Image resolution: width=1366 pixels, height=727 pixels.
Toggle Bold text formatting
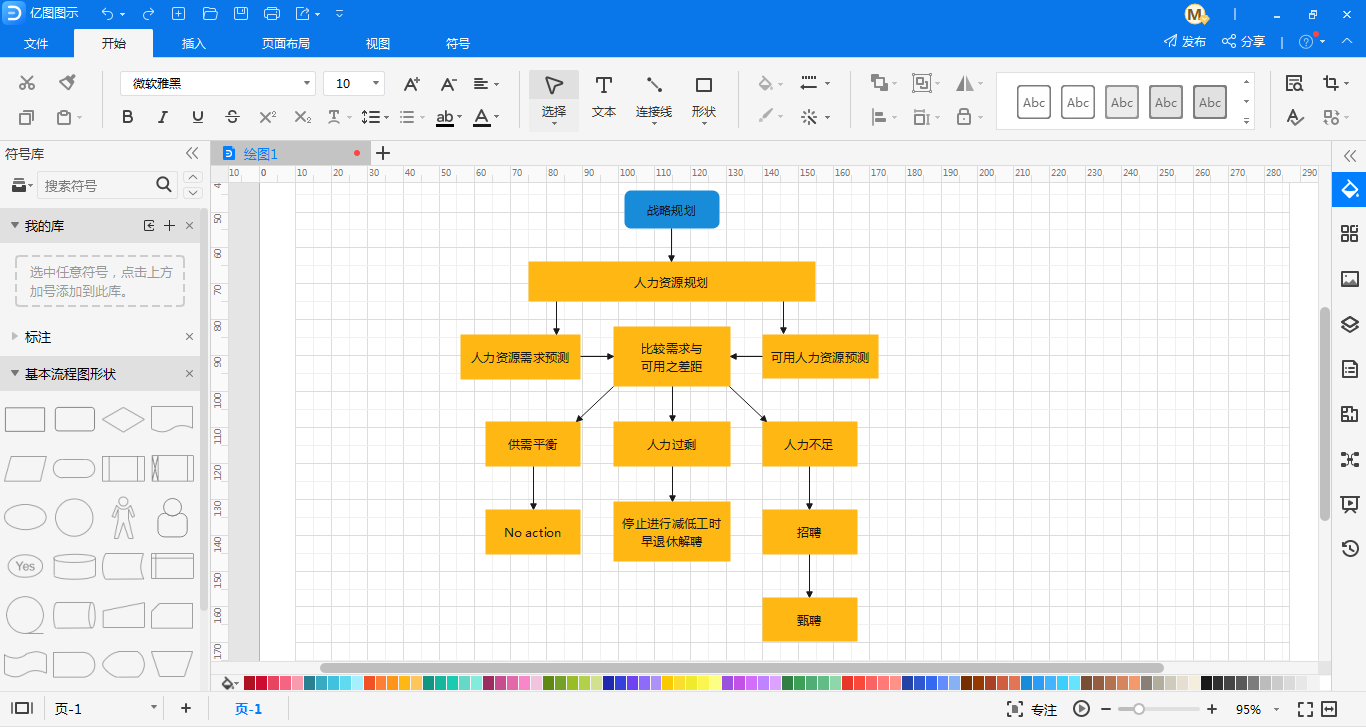[x=127, y=117]
